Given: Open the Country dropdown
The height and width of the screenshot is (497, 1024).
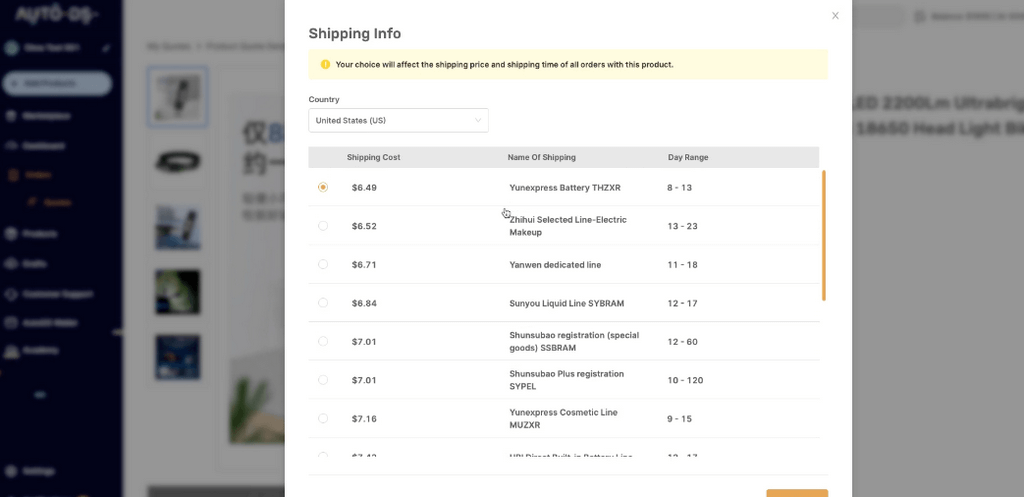Looking at the screenshot, I should [398, 120].
